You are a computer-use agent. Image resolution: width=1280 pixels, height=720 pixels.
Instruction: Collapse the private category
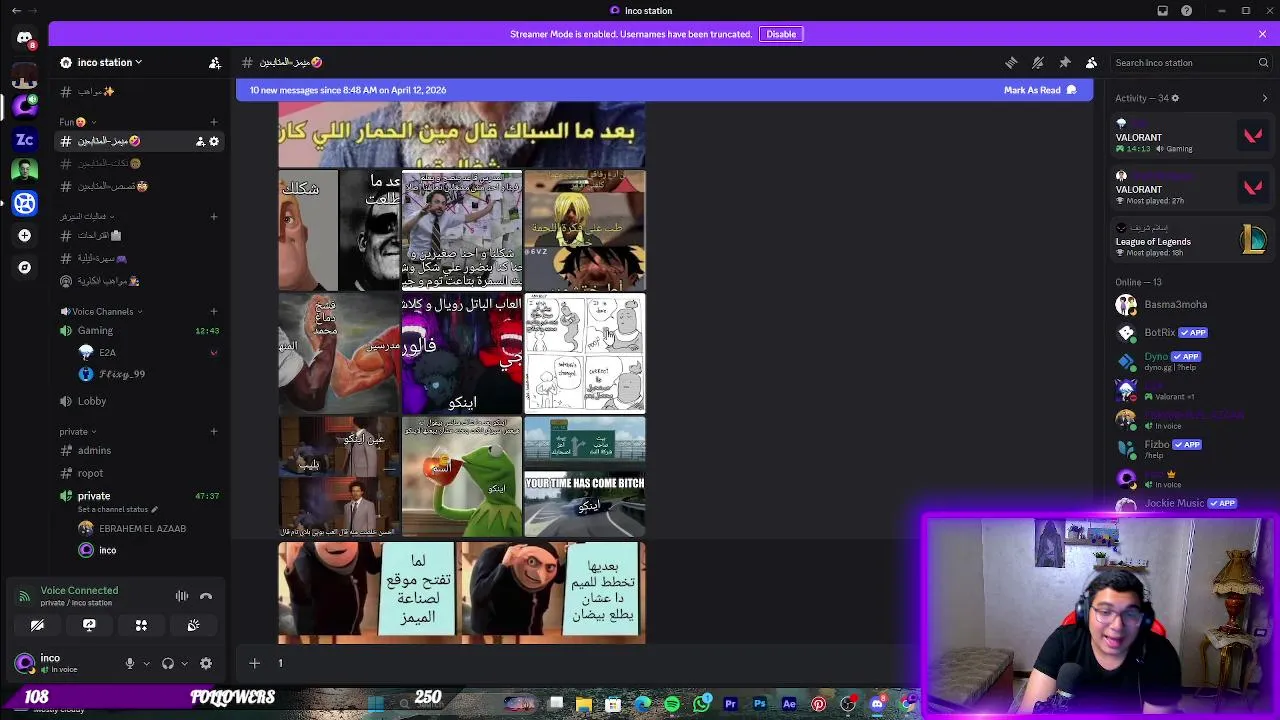coord(78,432)
